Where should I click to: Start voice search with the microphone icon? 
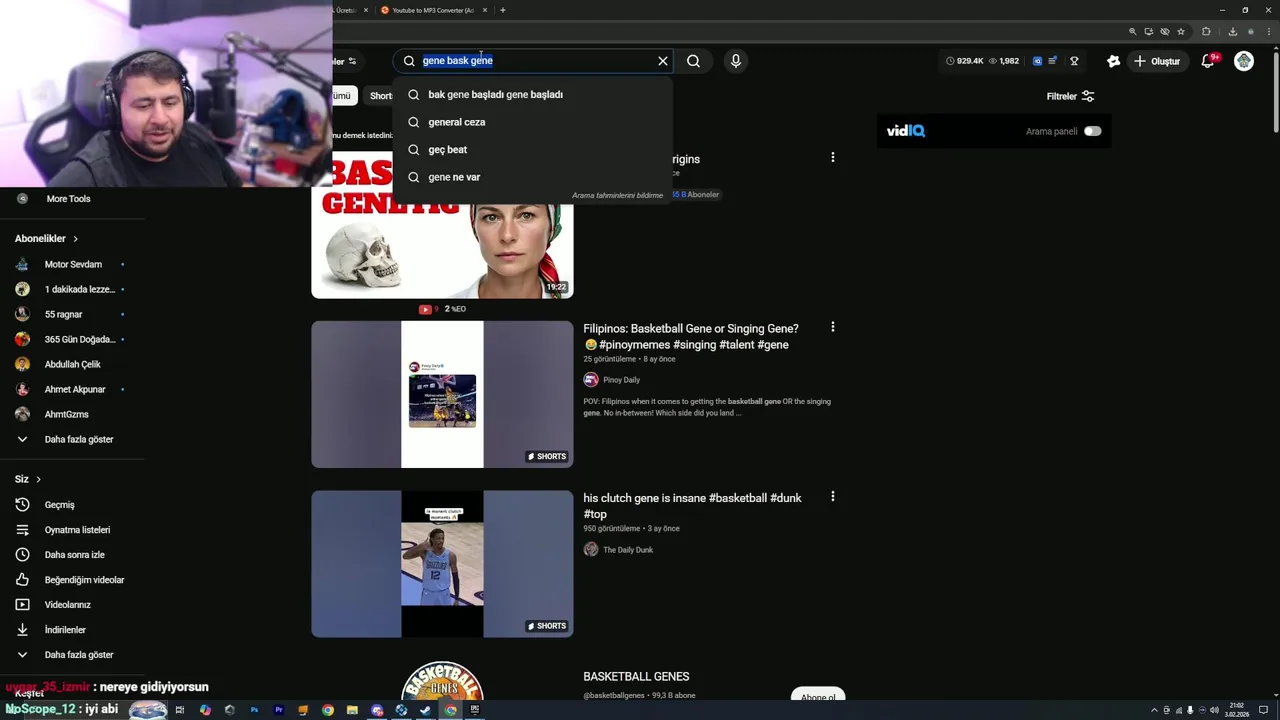tap(736, 61)
